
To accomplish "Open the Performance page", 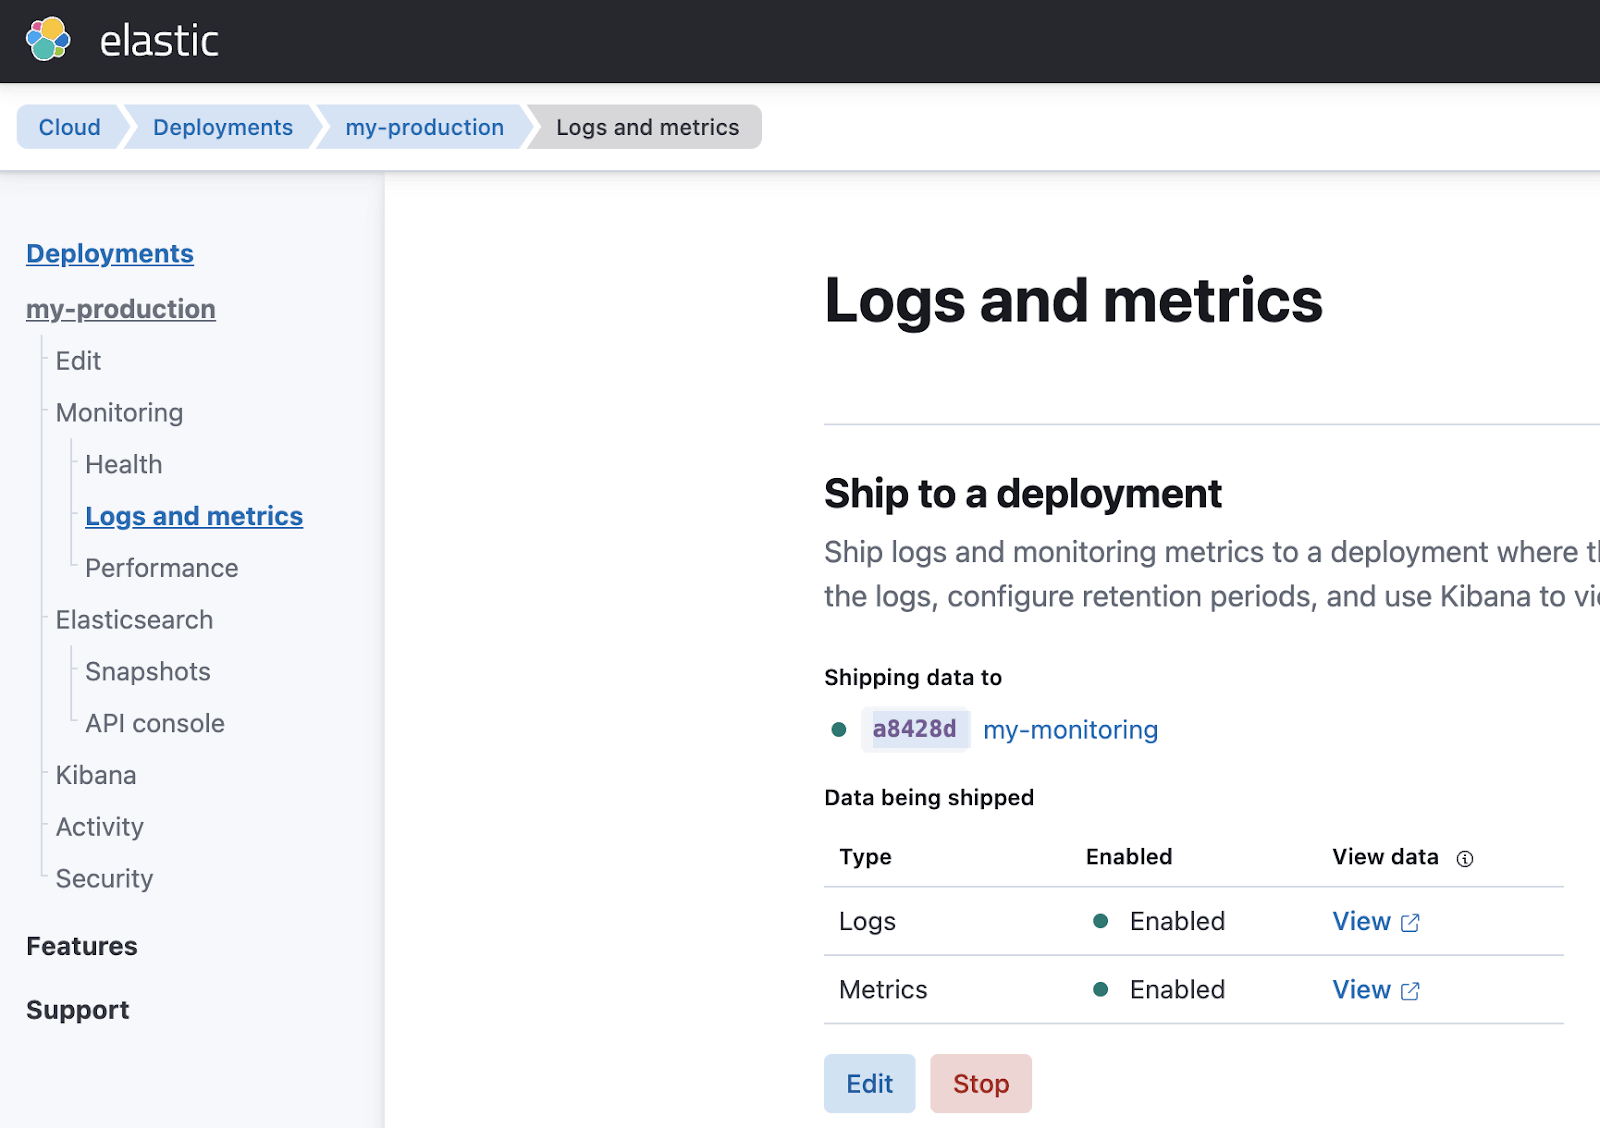I will pos(161,568).
